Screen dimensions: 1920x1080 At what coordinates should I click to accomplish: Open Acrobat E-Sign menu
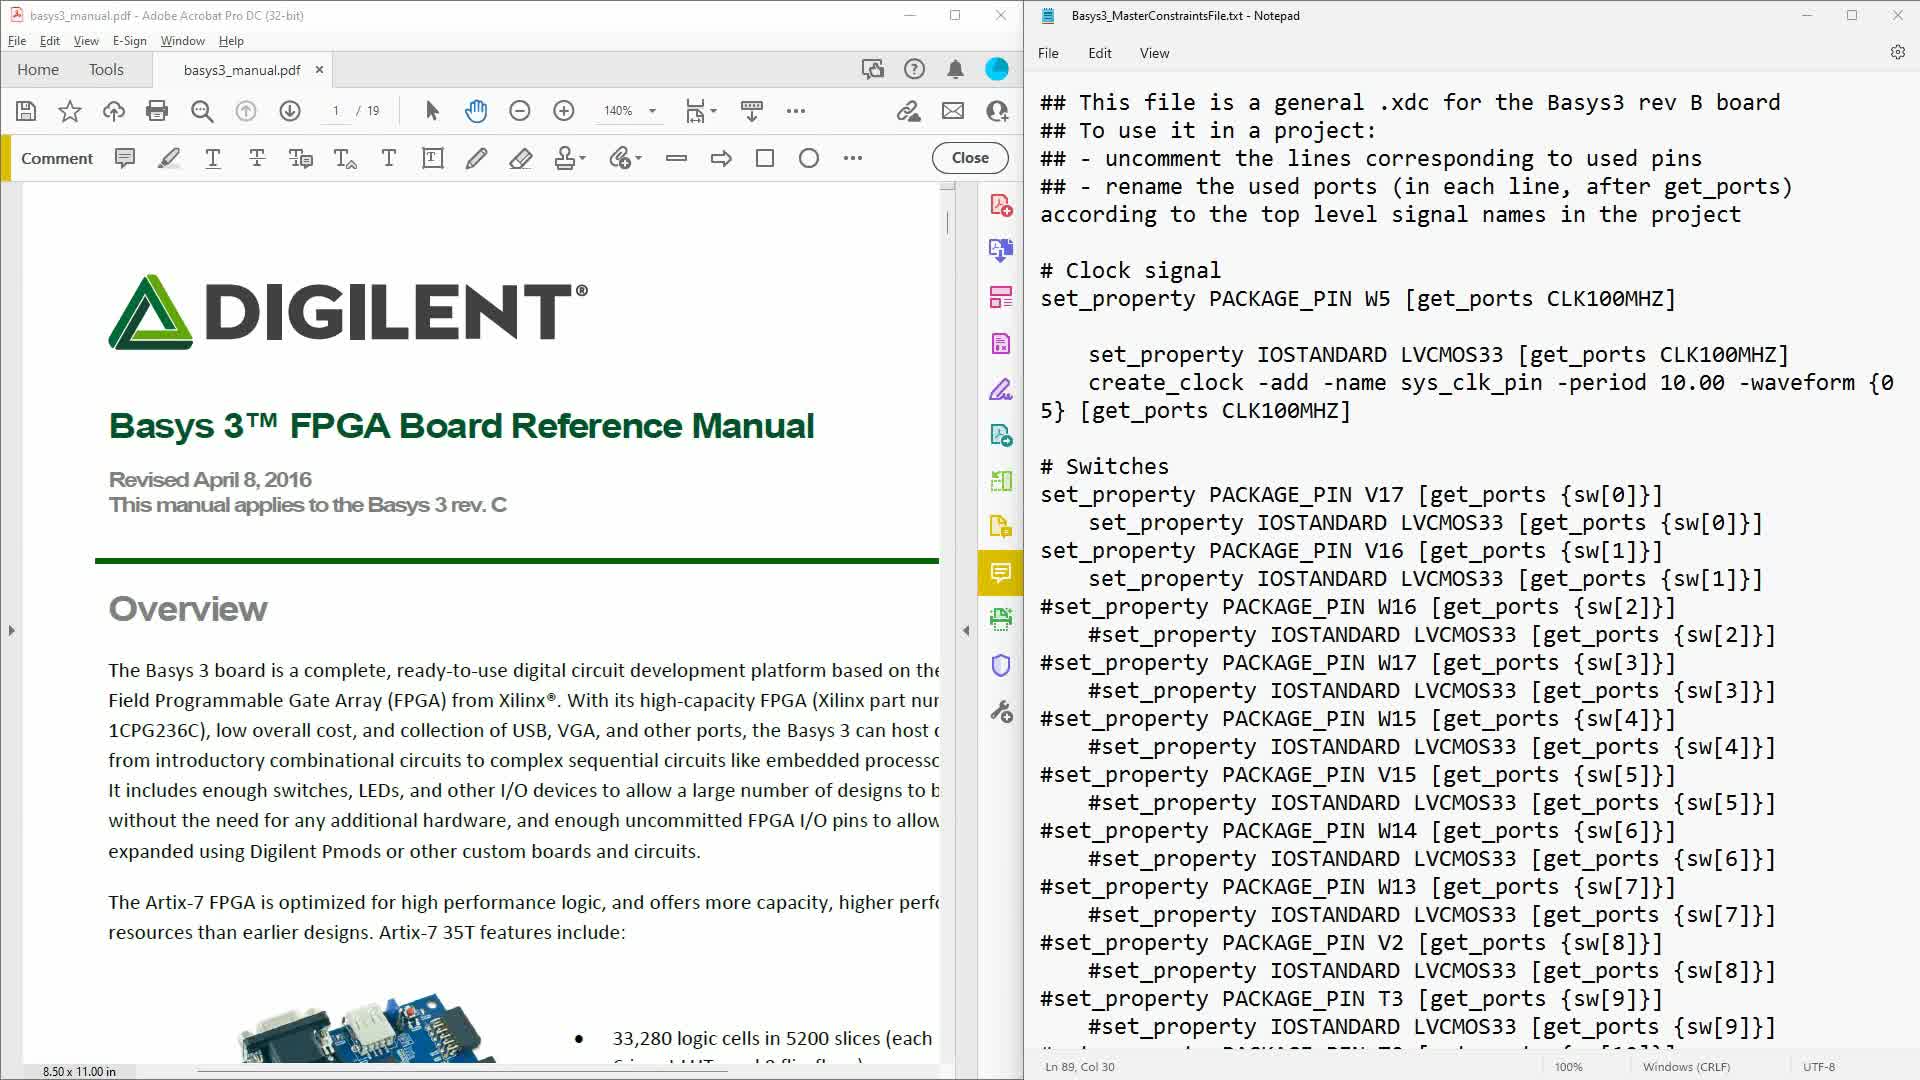point(129,41)
